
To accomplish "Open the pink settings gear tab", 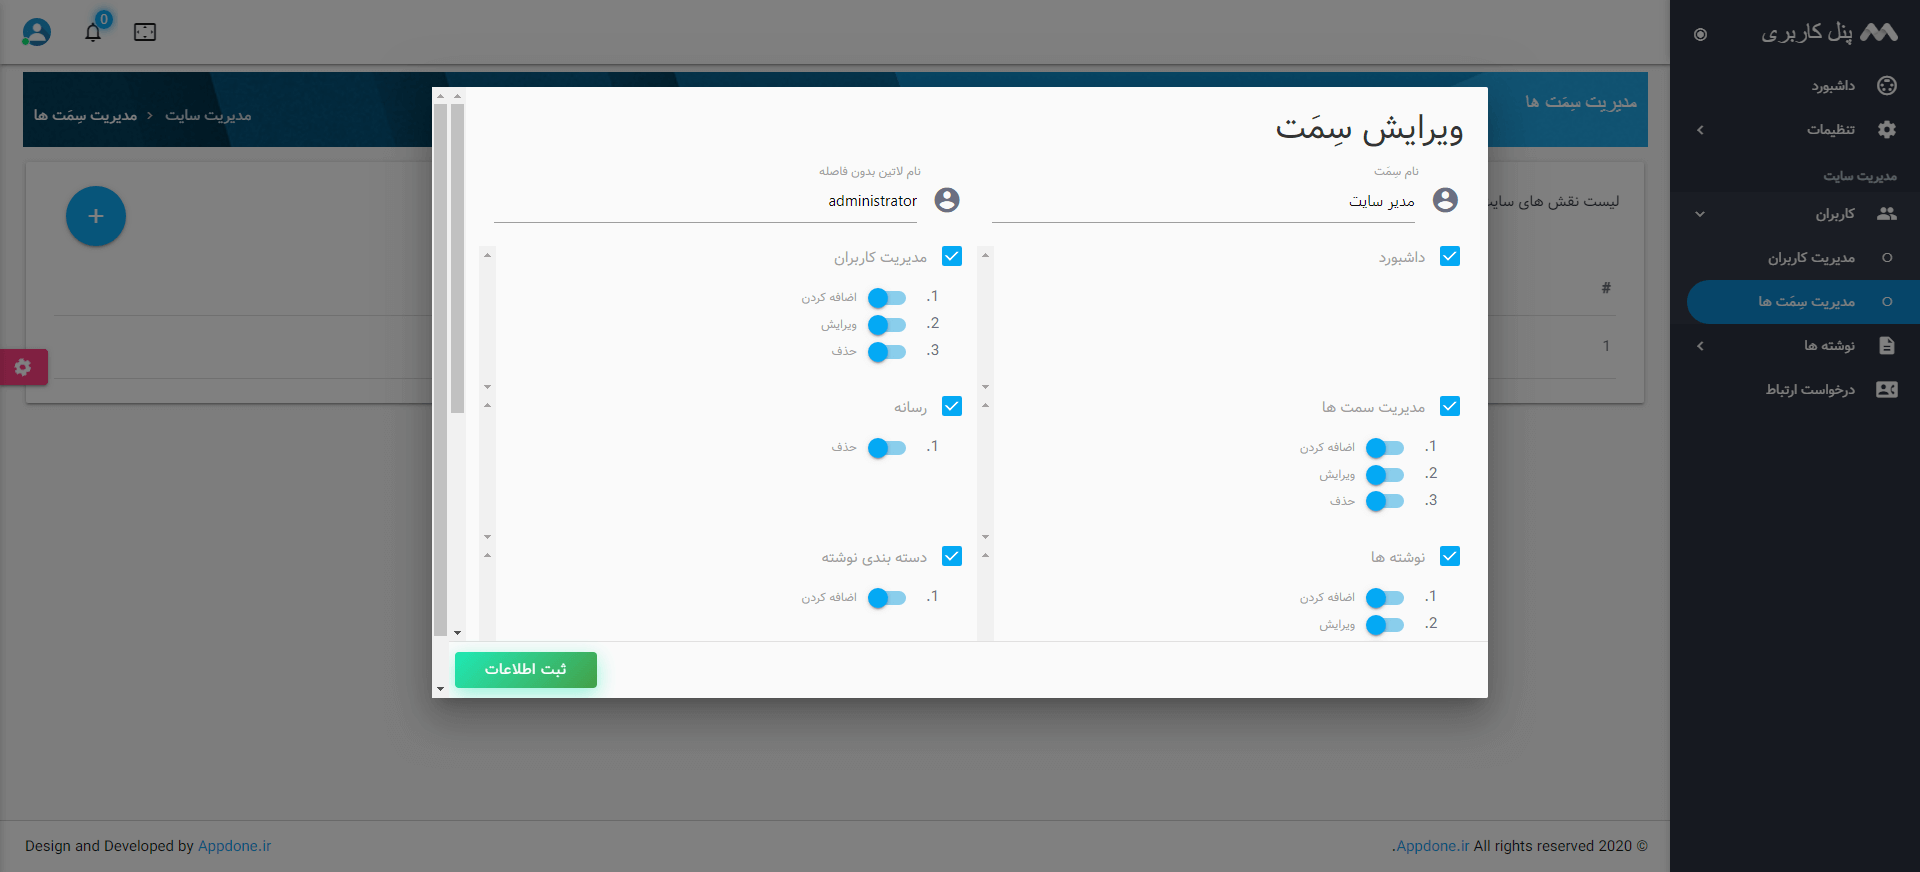I will 23,367.
